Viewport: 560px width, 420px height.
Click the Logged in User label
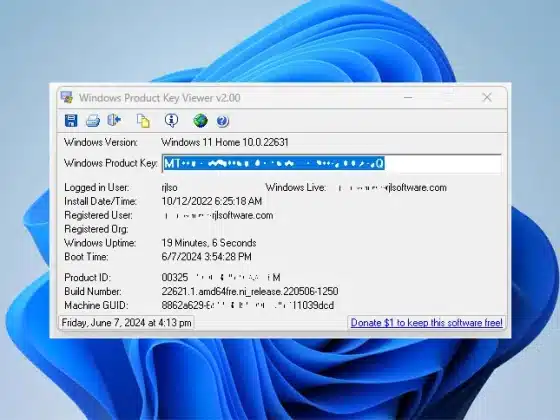coord(97,188)
